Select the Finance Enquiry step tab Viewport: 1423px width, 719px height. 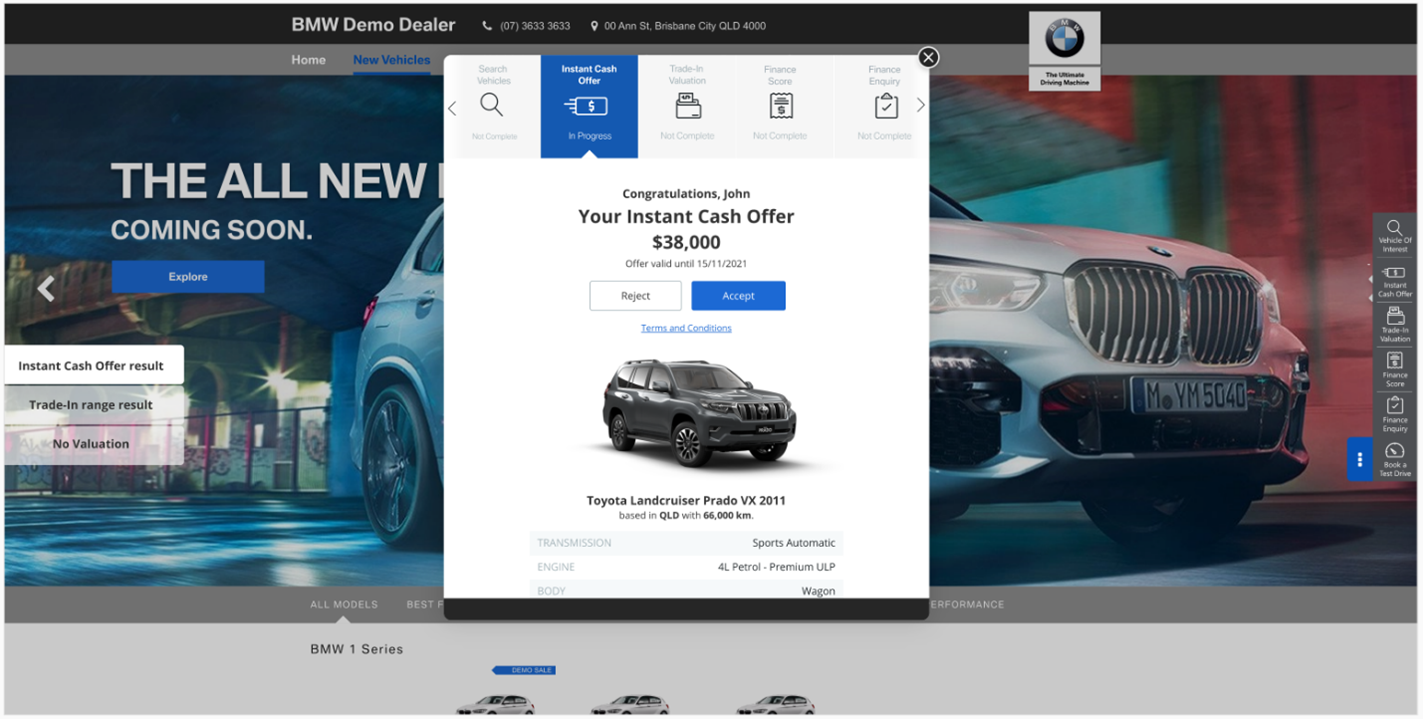pos(884,105)
